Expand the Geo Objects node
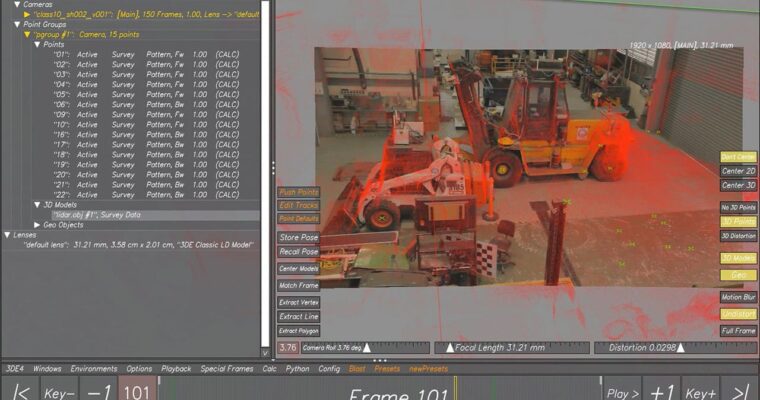Image resolution: width=760 pixels, height=400 pixels. [x=38, y=225]
